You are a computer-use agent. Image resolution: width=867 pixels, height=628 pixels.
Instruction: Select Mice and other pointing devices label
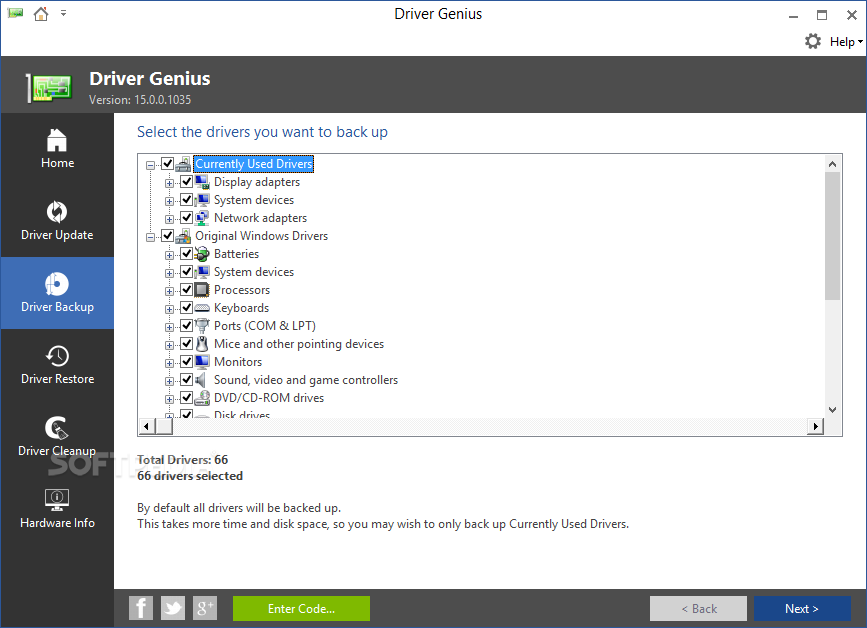tap(299, 344)
